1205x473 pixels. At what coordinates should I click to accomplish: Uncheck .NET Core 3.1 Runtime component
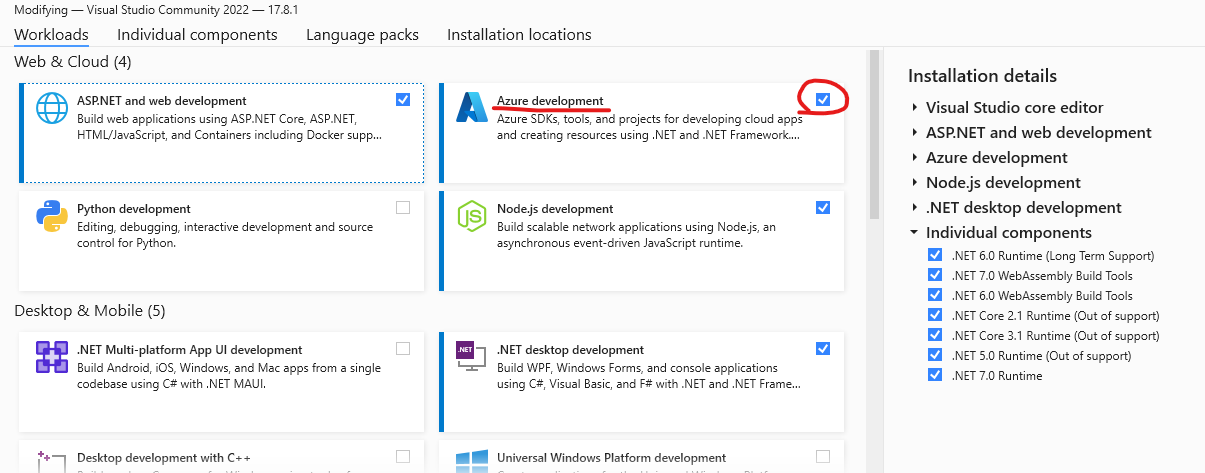click(x=935, y=335)
